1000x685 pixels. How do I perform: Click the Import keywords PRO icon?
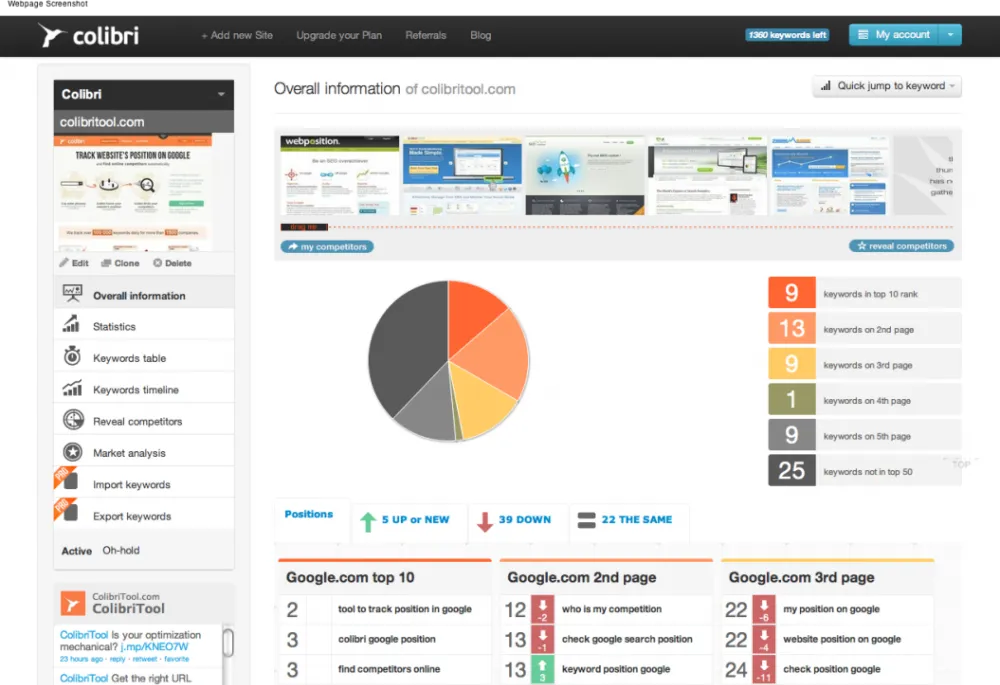pos(66,478)
